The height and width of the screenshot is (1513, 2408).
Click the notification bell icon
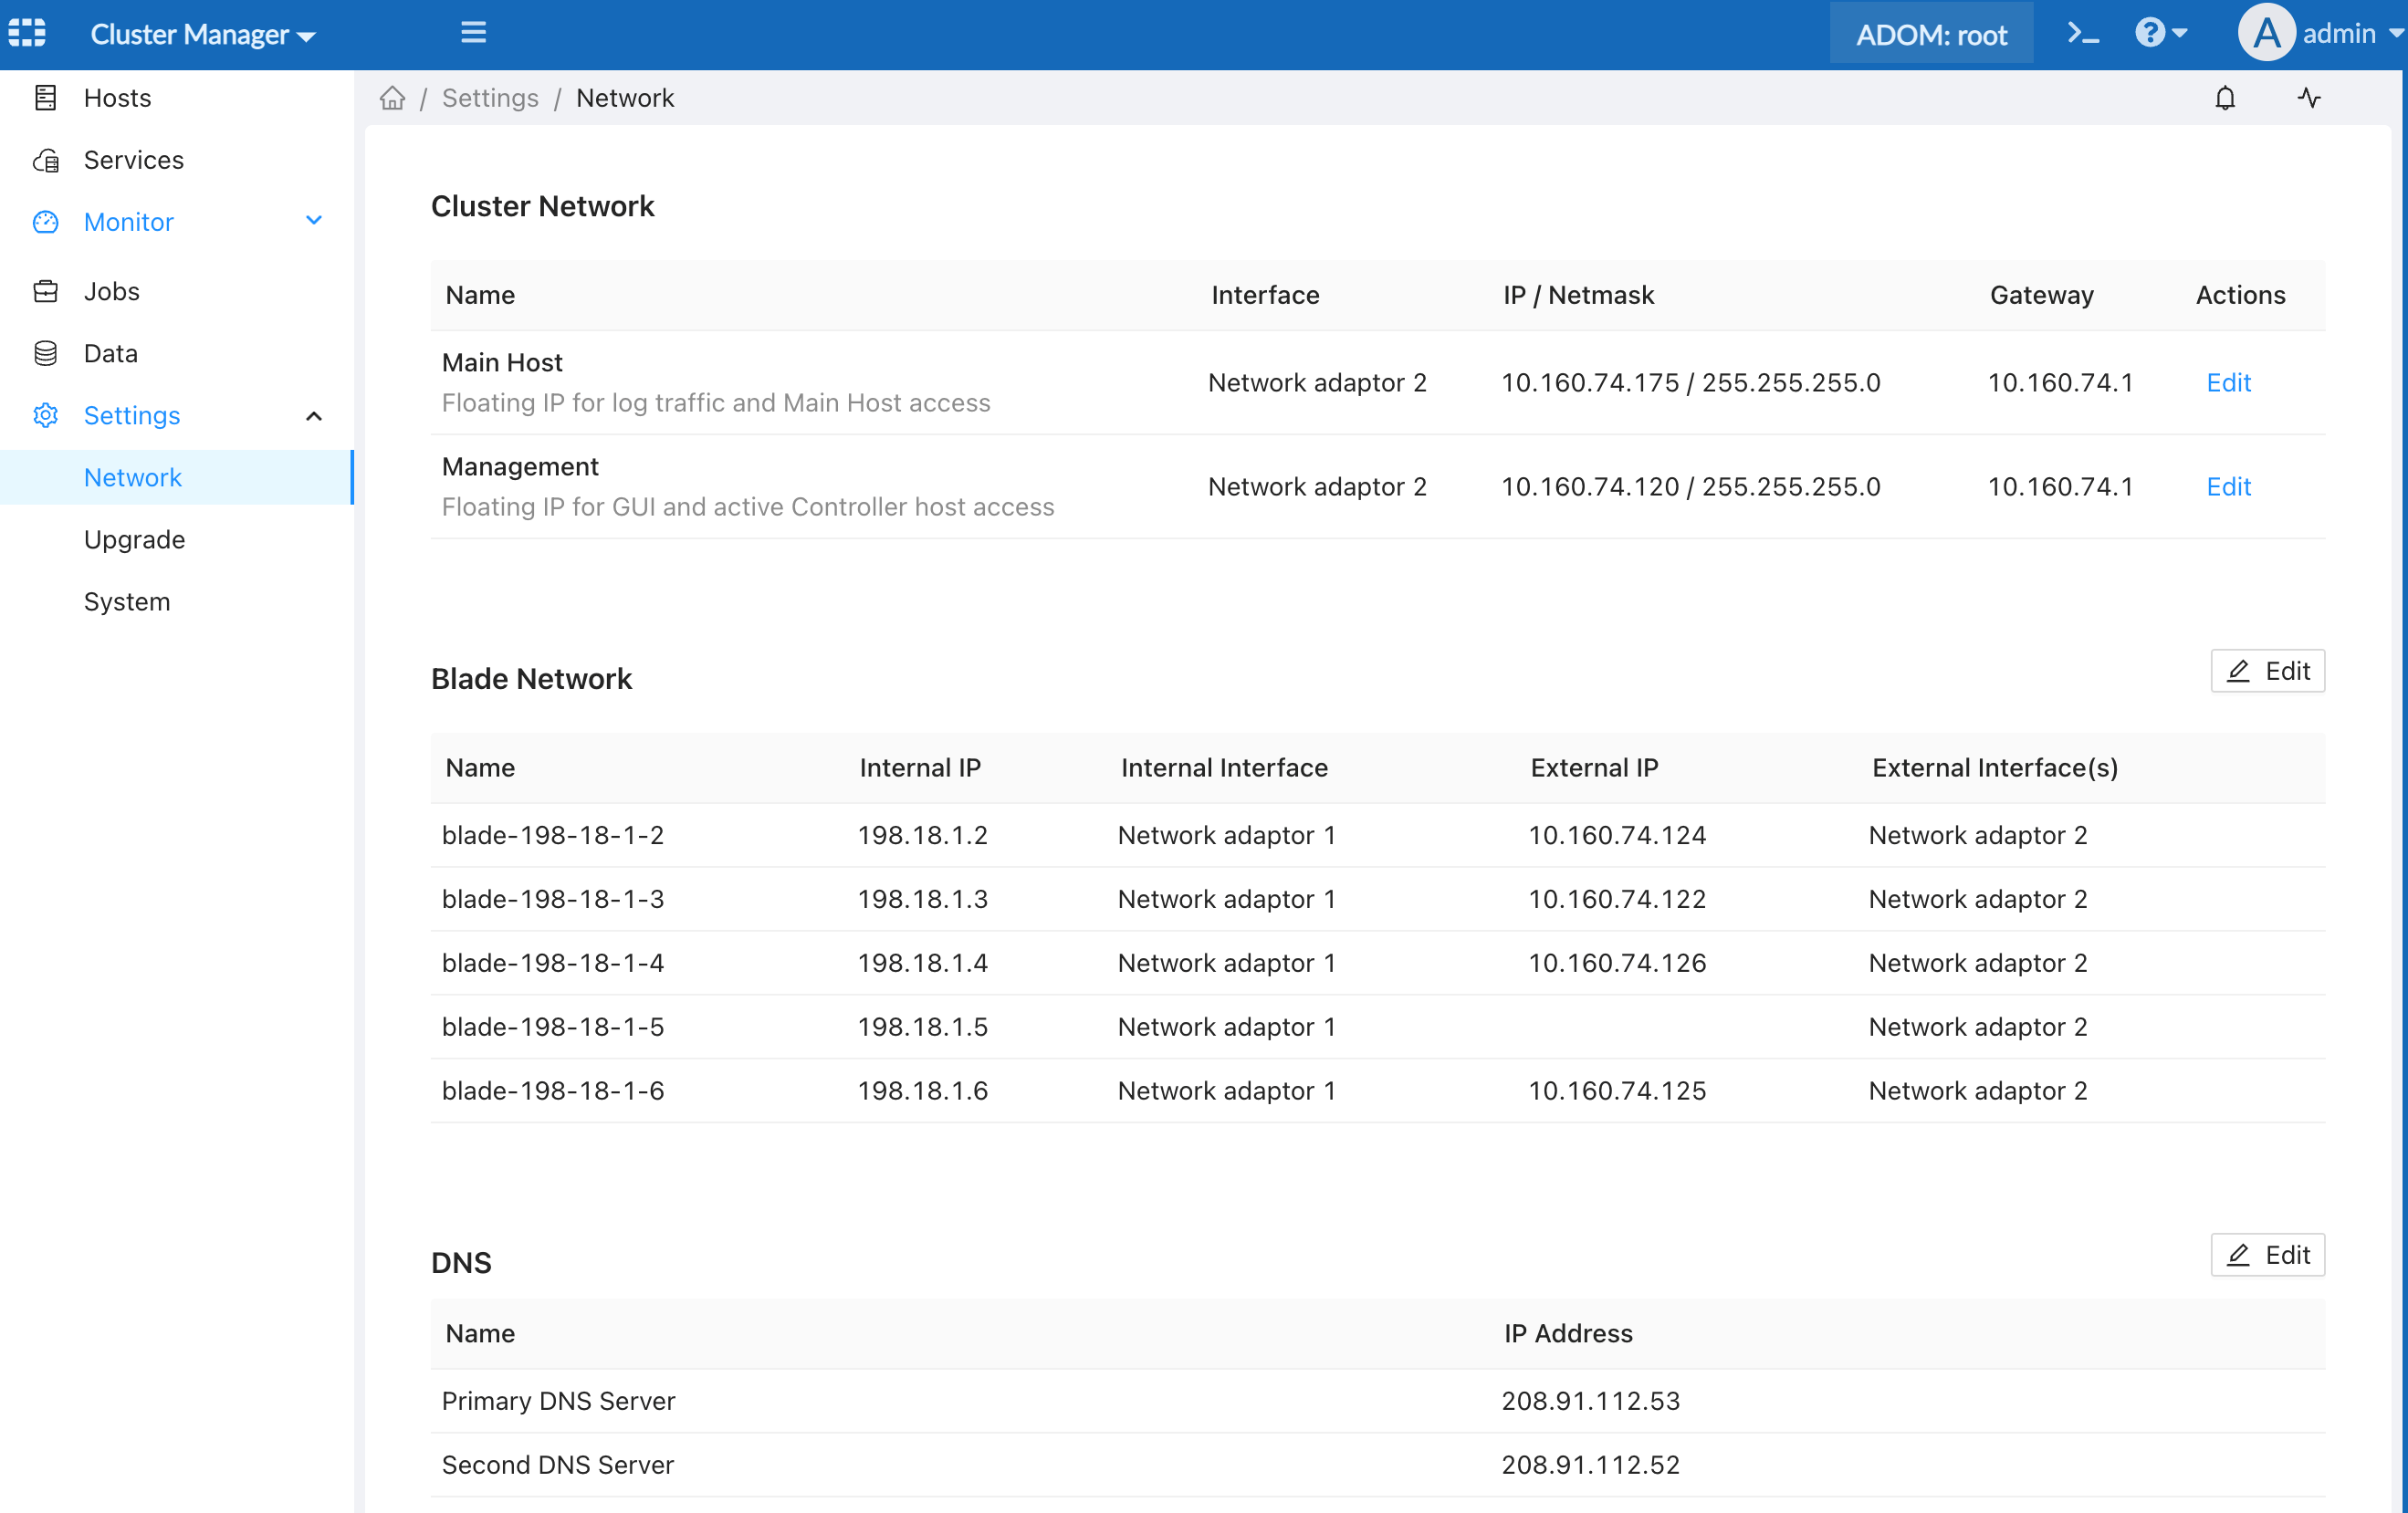pyautogui.click(x=2225, y=97)
